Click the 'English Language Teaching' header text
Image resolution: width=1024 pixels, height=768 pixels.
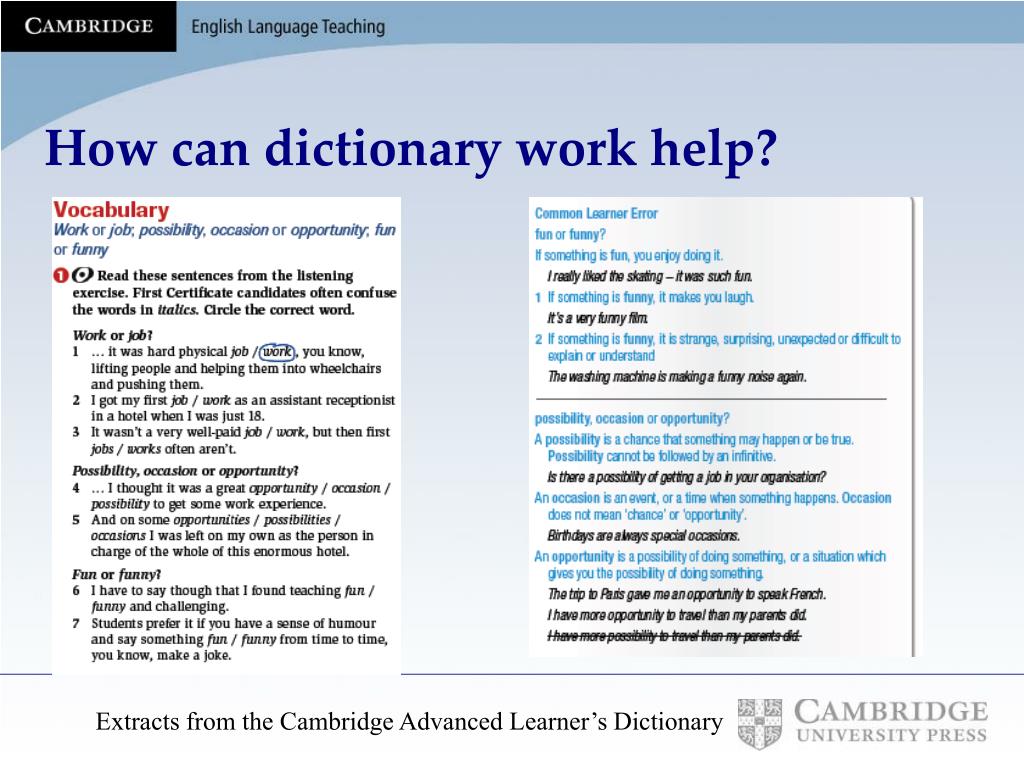tap(288, 27)
